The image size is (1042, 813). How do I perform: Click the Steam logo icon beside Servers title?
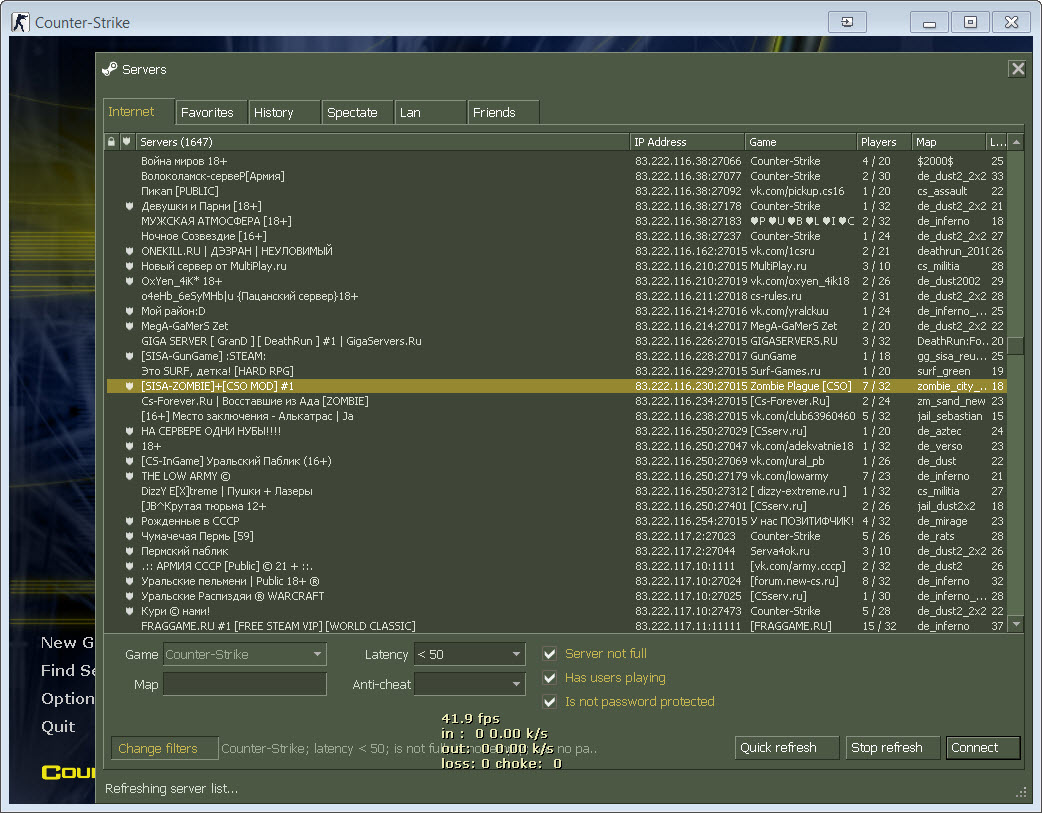[110, 69]
